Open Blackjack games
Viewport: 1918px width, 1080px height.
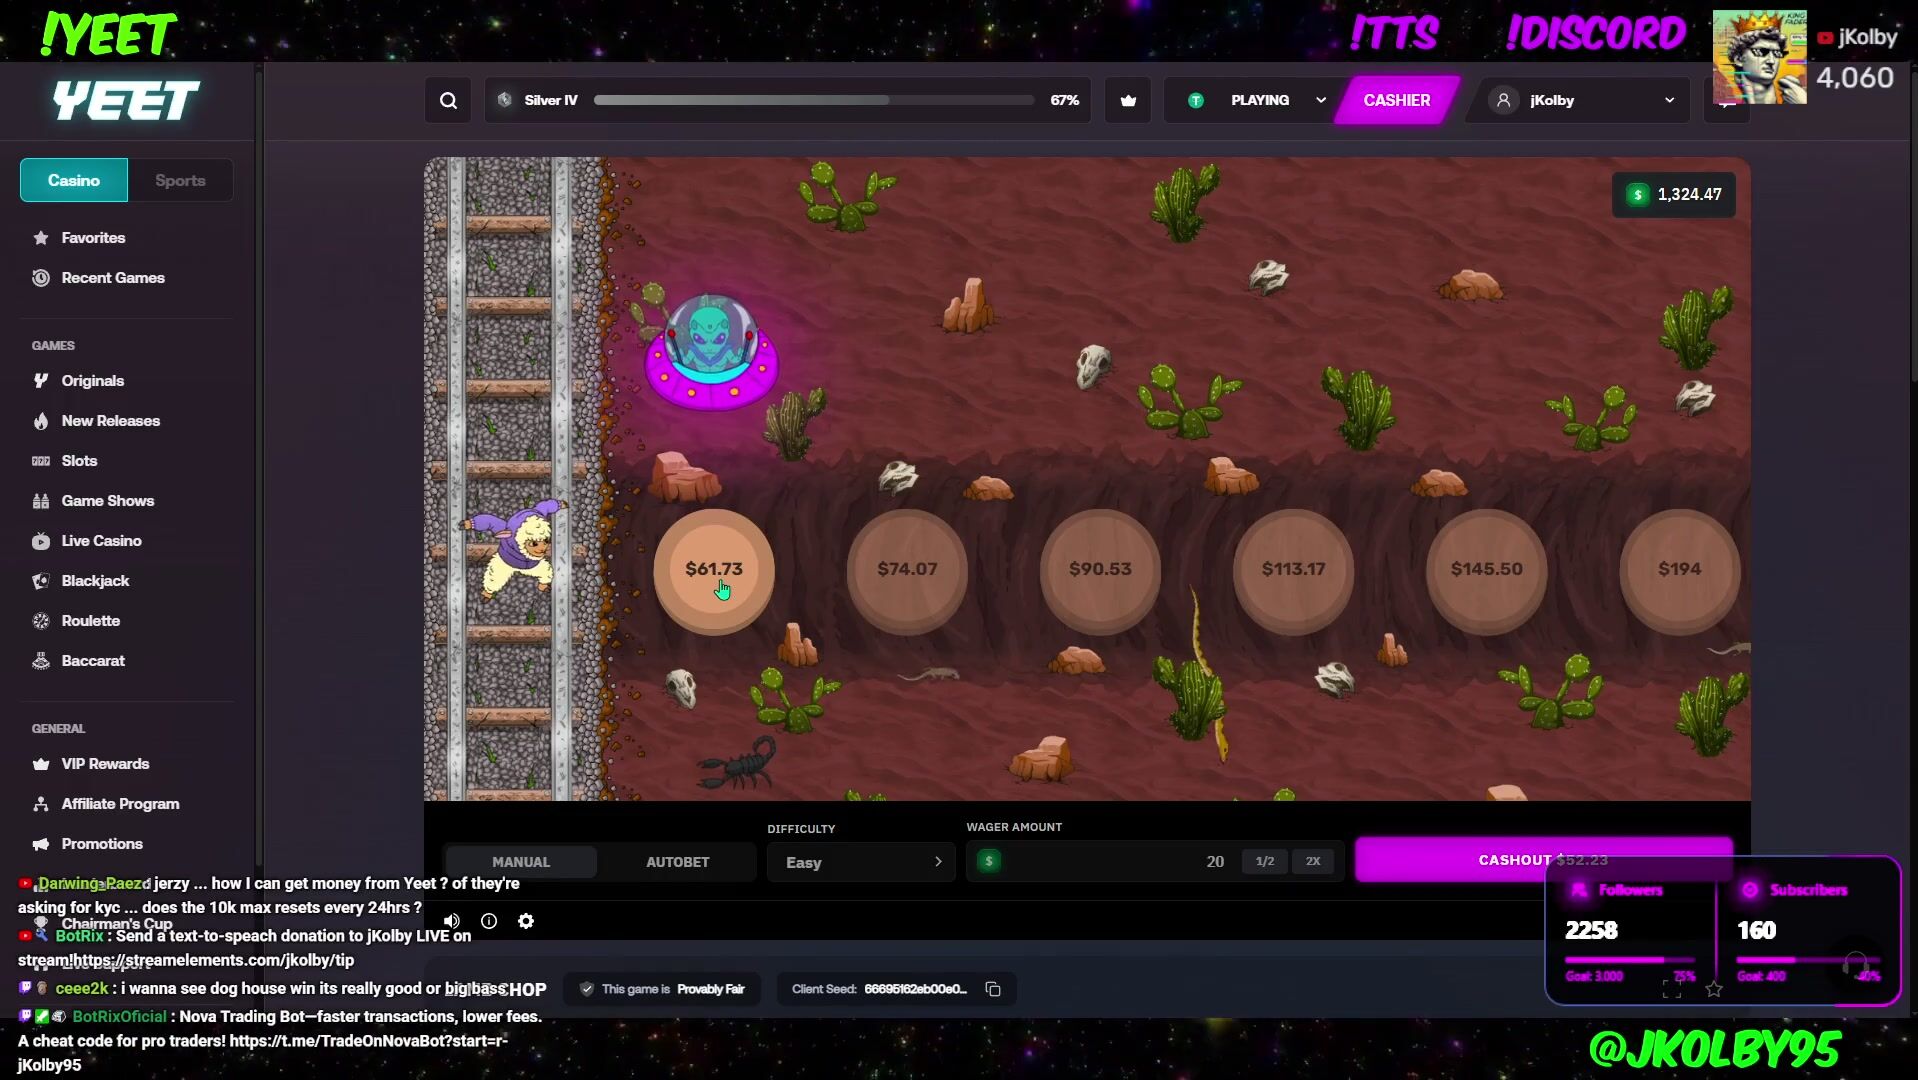pos(95,581)
